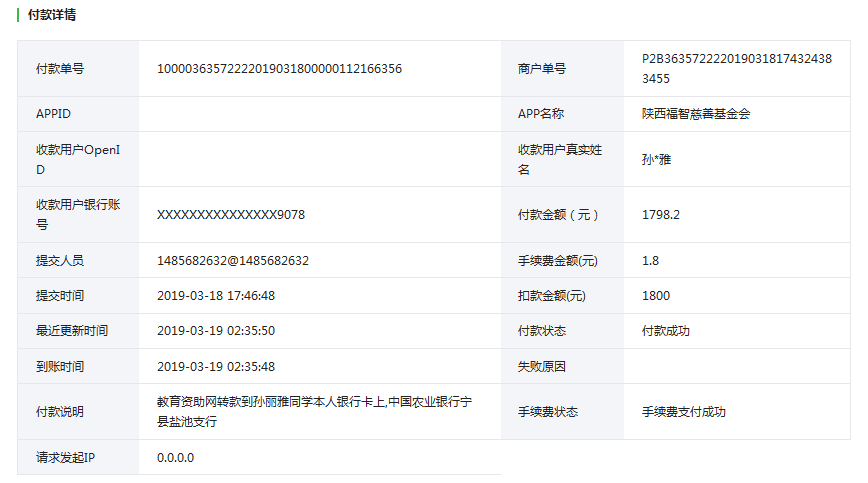Click the 付款说明 label

click(x=60, y=412)
